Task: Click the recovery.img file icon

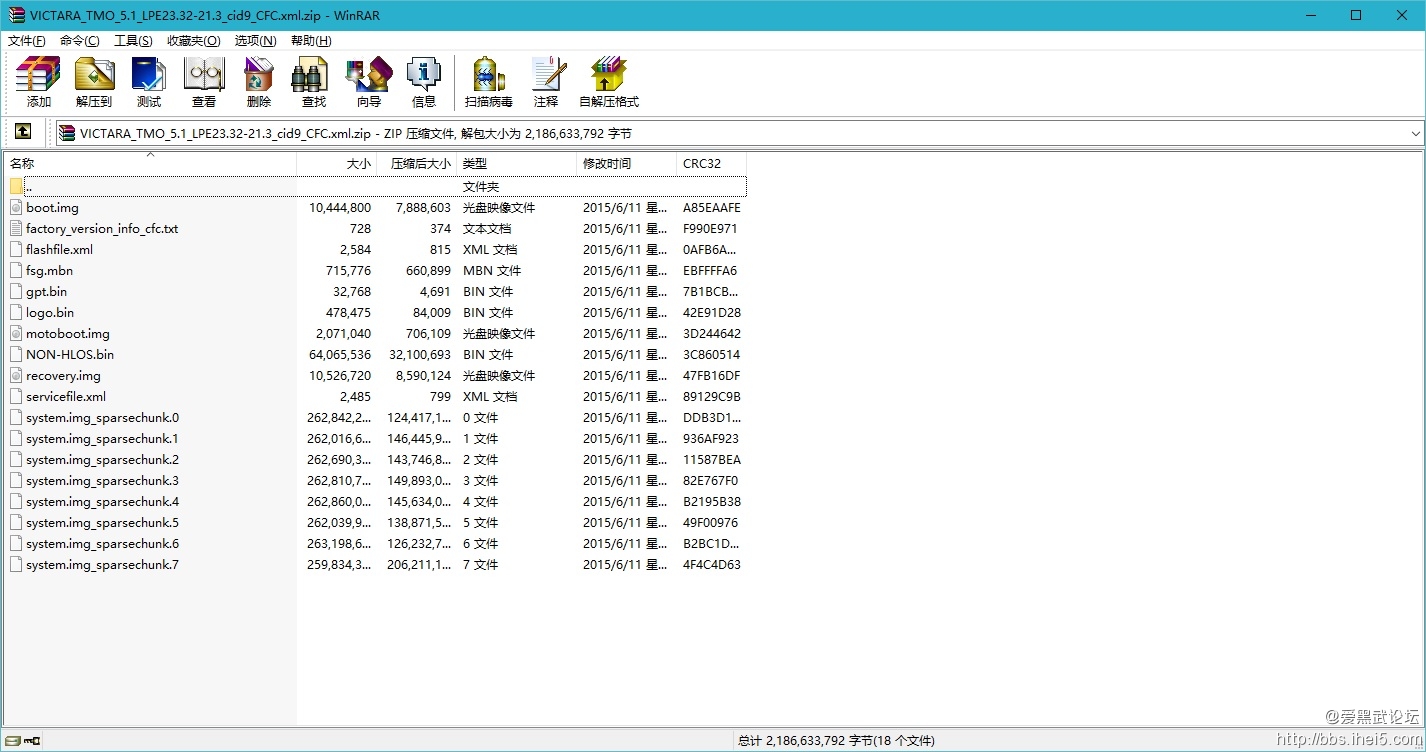Action: (x=16, y=376)
